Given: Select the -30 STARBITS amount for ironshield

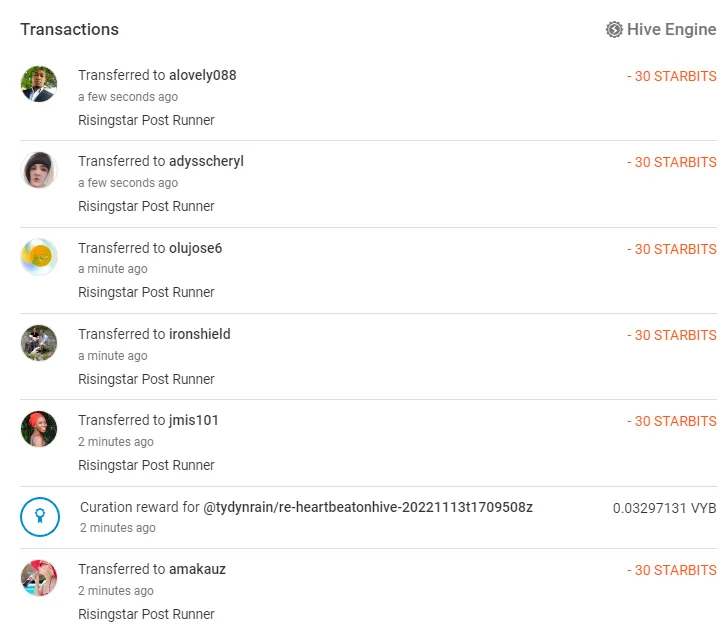Looking at the screenshot, I should 672,335.
